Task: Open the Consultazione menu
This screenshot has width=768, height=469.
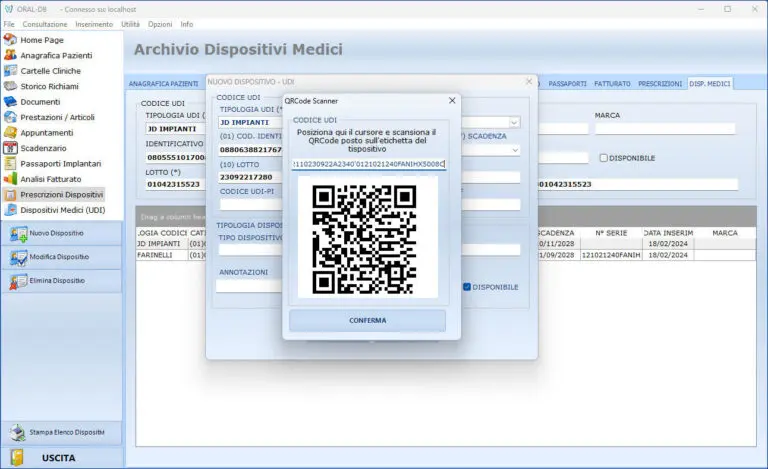Action: (45, 24)
